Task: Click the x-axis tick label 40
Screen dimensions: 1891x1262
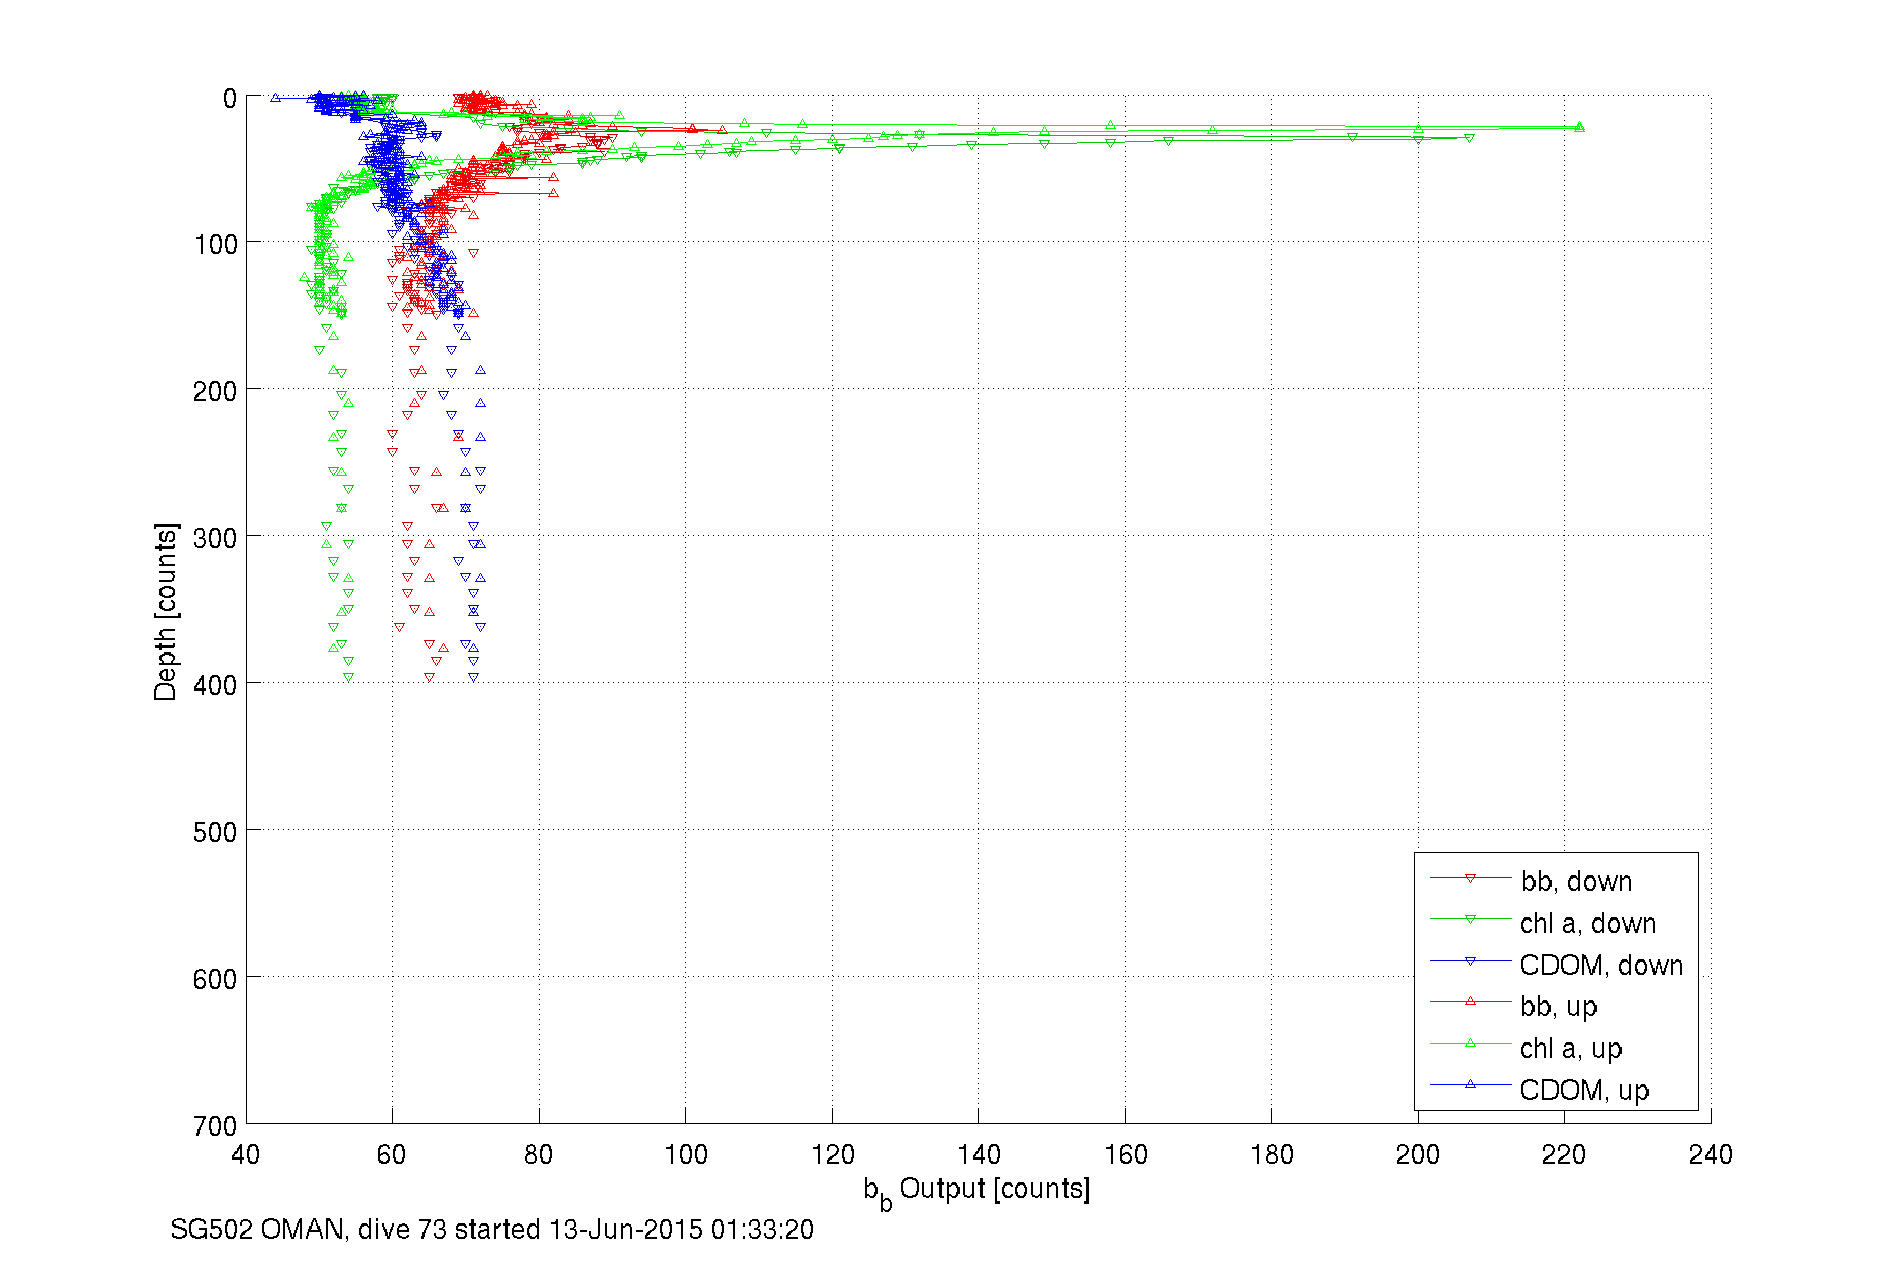Action: click(246, 1155)
